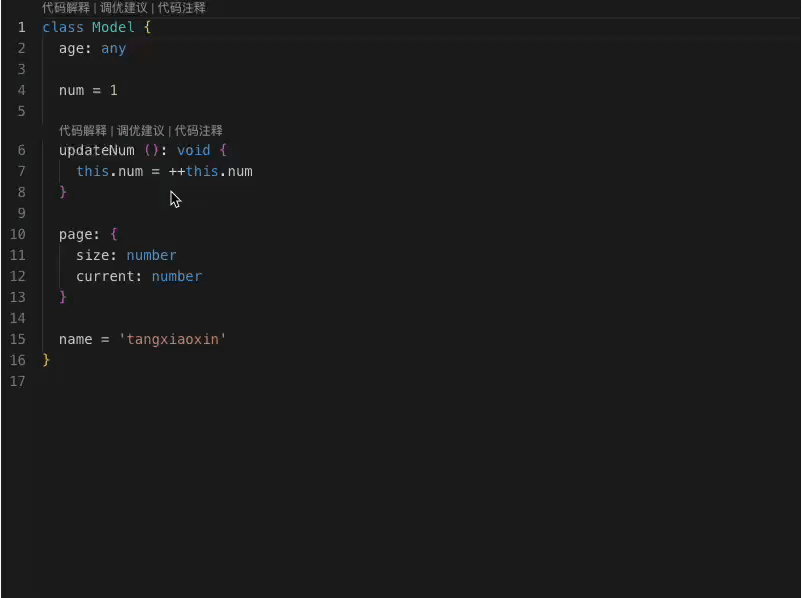
Task: Click line number 10 in the gutter
Action: coord(18,234)
